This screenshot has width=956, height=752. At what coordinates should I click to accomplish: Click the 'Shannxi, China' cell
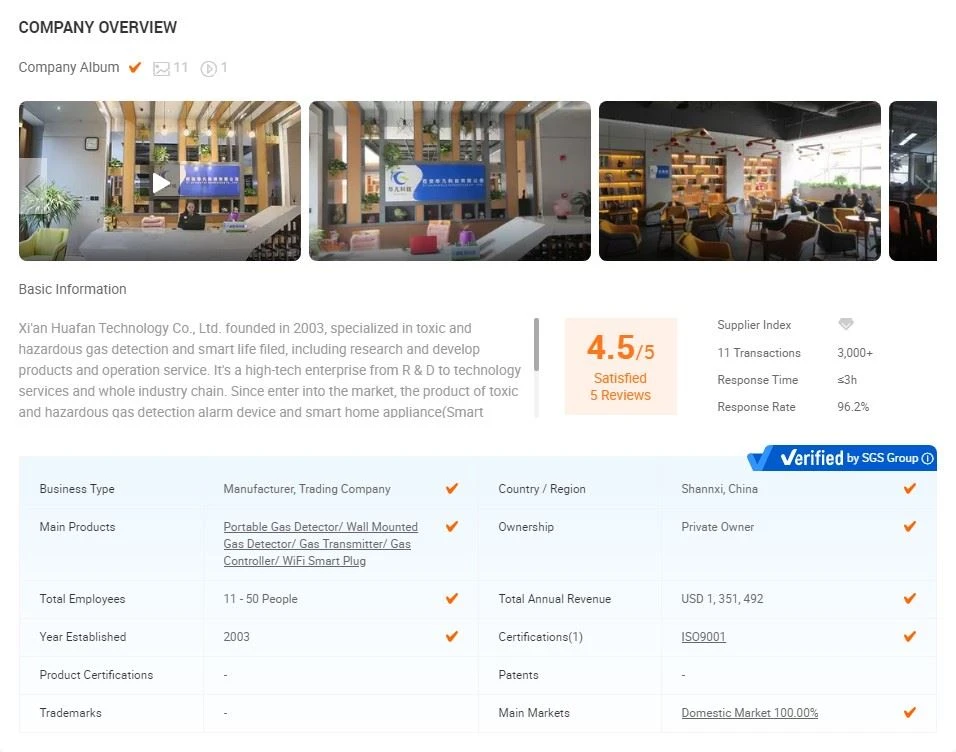click(x=719, y=489)
